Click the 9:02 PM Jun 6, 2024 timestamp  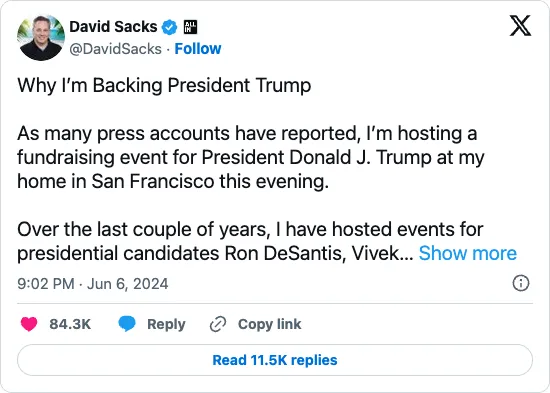93,284
